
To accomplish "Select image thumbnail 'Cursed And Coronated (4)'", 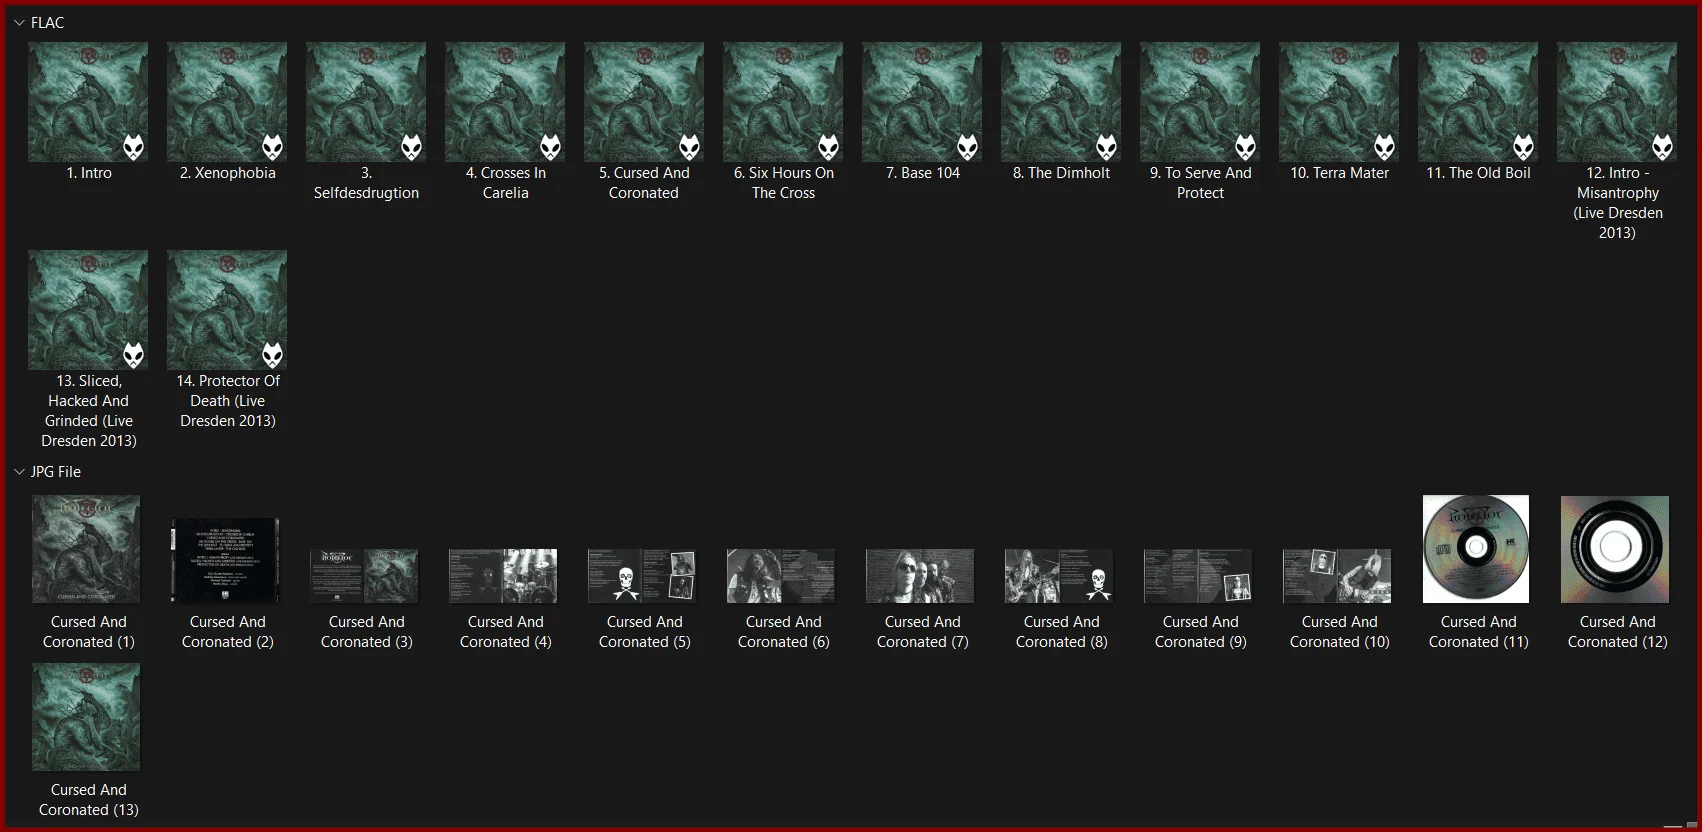I will point(503,576).
